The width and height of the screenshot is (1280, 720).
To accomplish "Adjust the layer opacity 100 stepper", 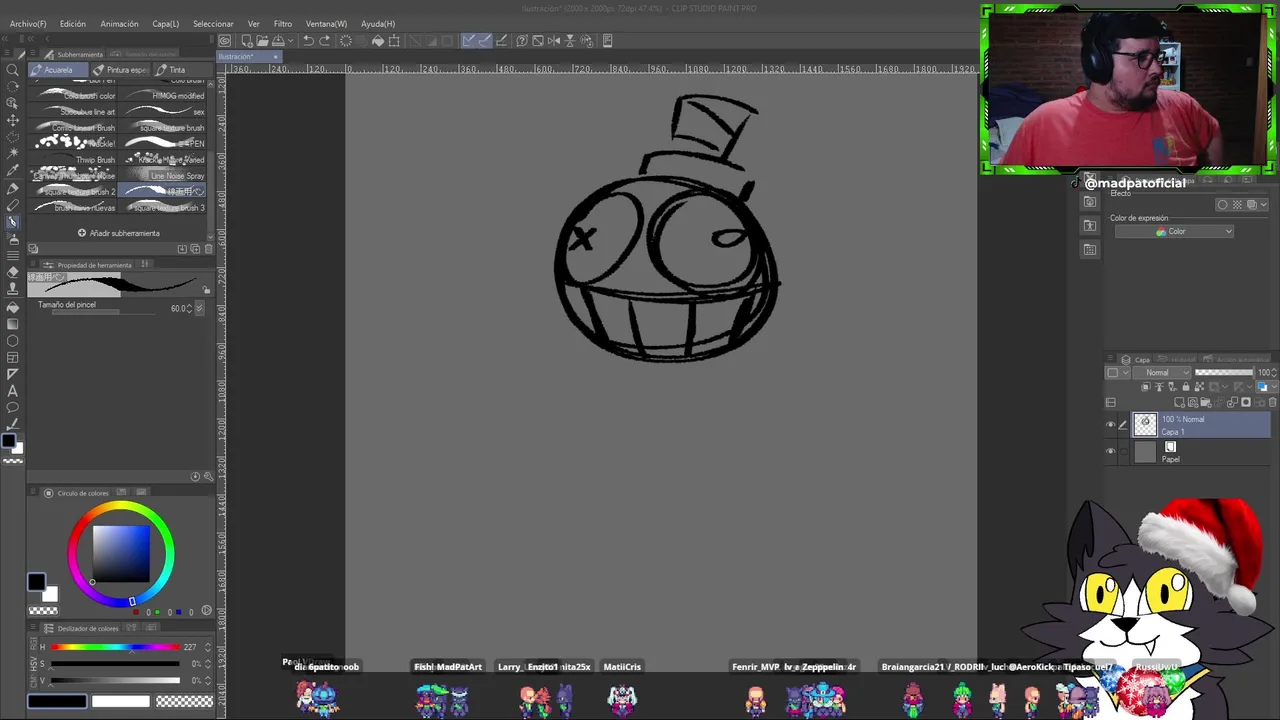I will [x=1274, y=373].
